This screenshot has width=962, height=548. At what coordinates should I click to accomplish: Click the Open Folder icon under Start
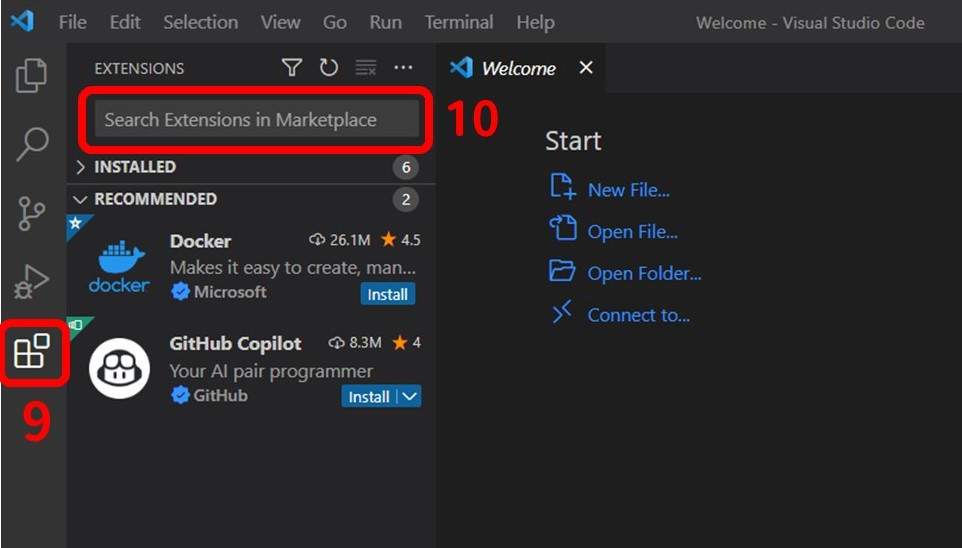[x=562, y=270]
